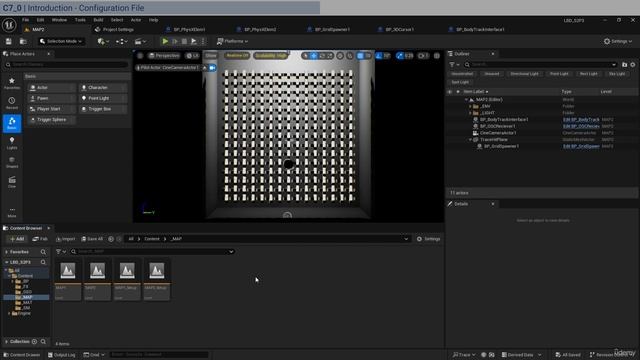Expand the _LIGHT folder in Outliner

470,113
